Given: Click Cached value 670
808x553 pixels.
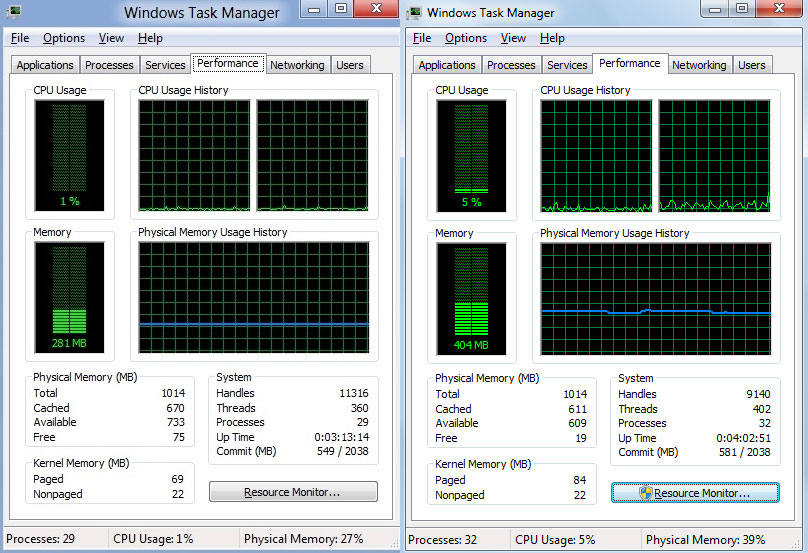Looking at the screenshot, I should tap(175, 408).
